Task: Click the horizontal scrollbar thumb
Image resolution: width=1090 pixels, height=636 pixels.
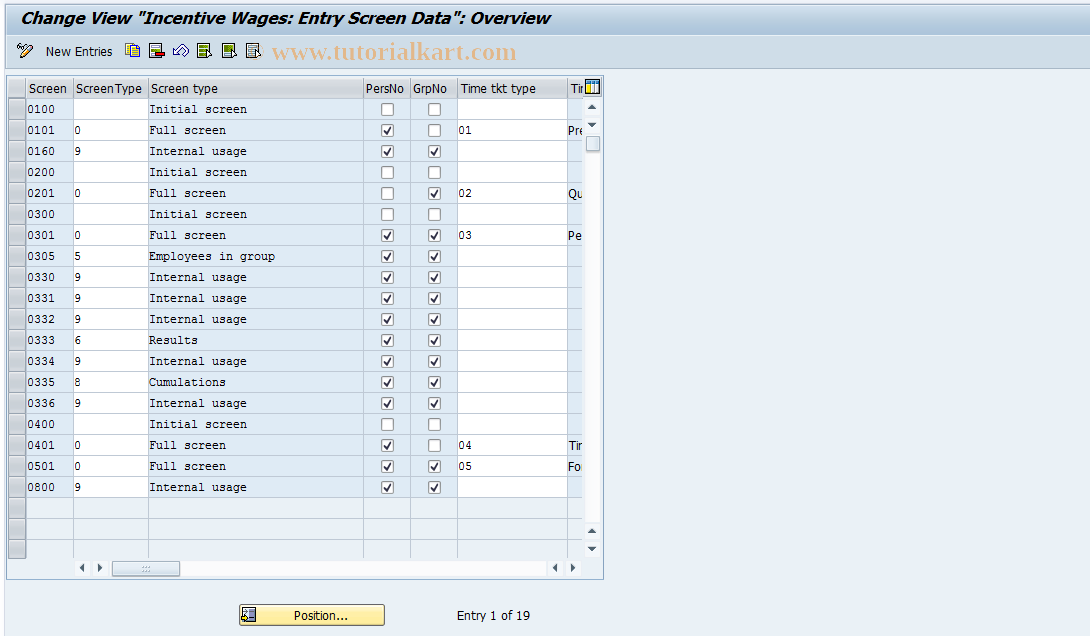Action: click(x=146, y=569)
